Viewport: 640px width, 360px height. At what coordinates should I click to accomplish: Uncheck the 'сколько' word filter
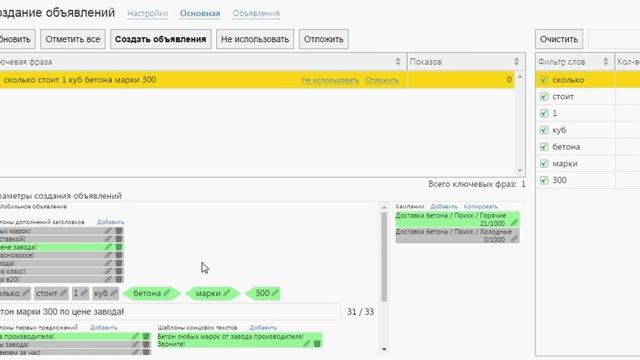click(x=544, y=80)
